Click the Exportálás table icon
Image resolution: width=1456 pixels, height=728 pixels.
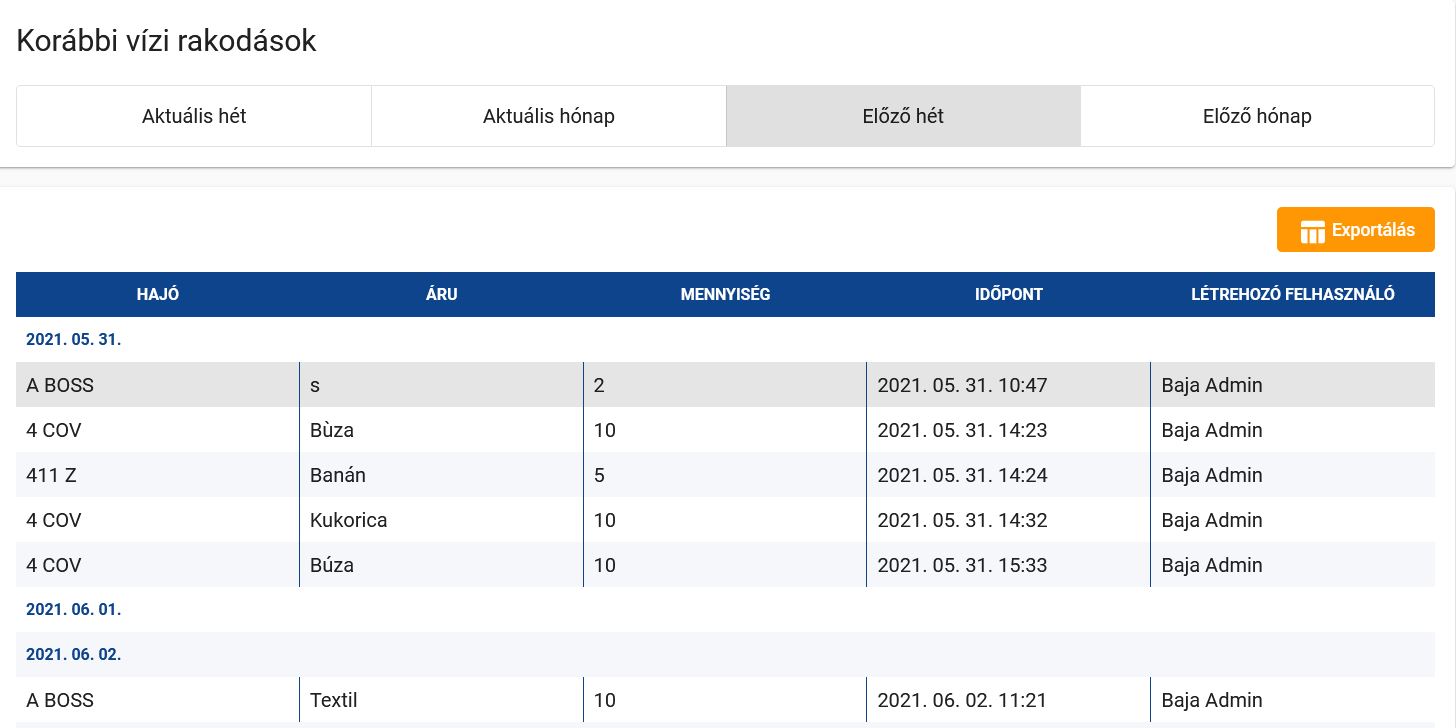coord(1312,231)
